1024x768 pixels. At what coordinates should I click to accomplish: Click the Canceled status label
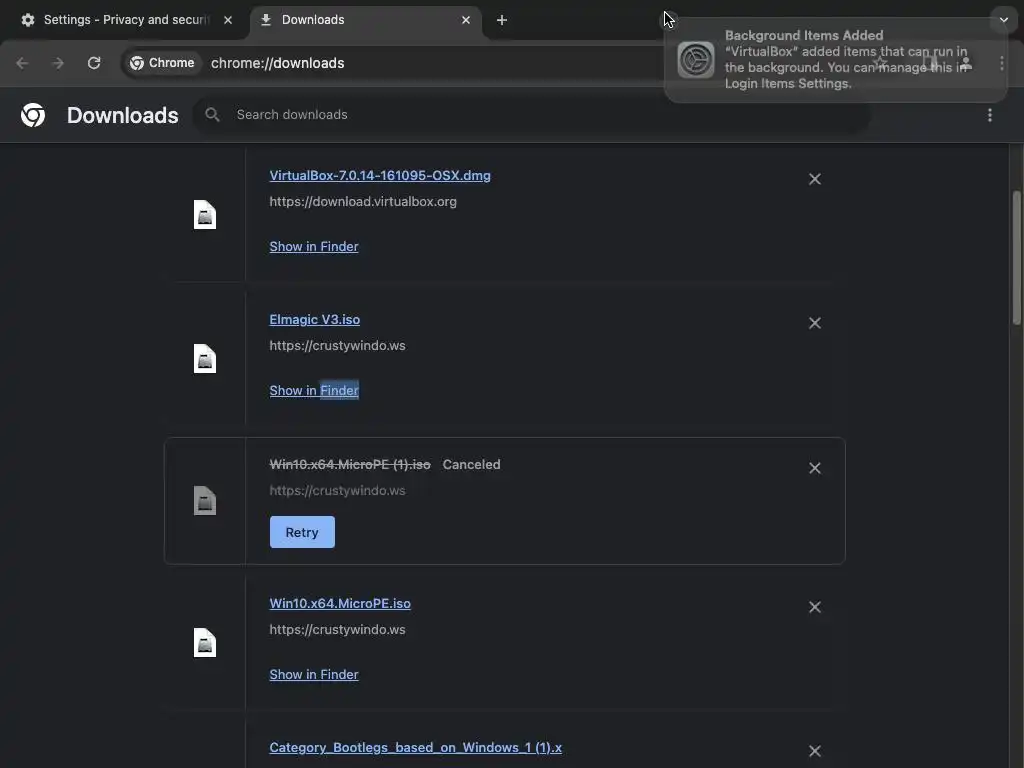[472, 464]
